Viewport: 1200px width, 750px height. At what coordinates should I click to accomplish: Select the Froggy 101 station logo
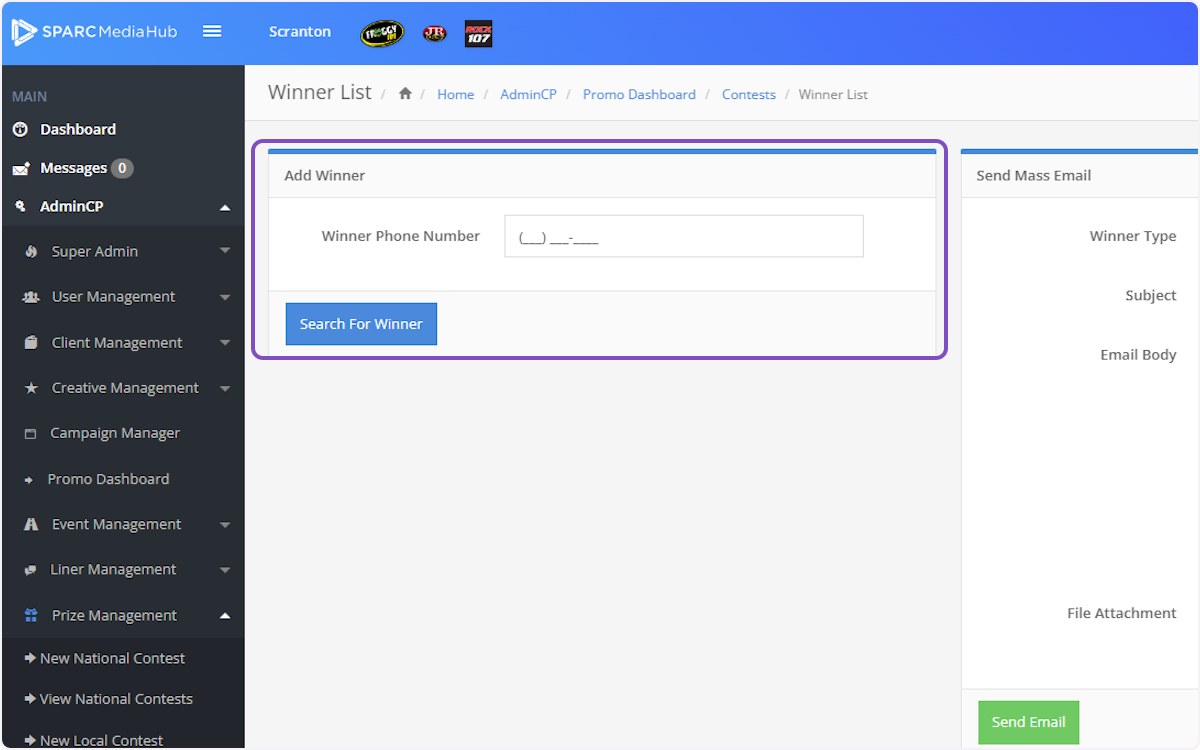(x=381, y=33)
